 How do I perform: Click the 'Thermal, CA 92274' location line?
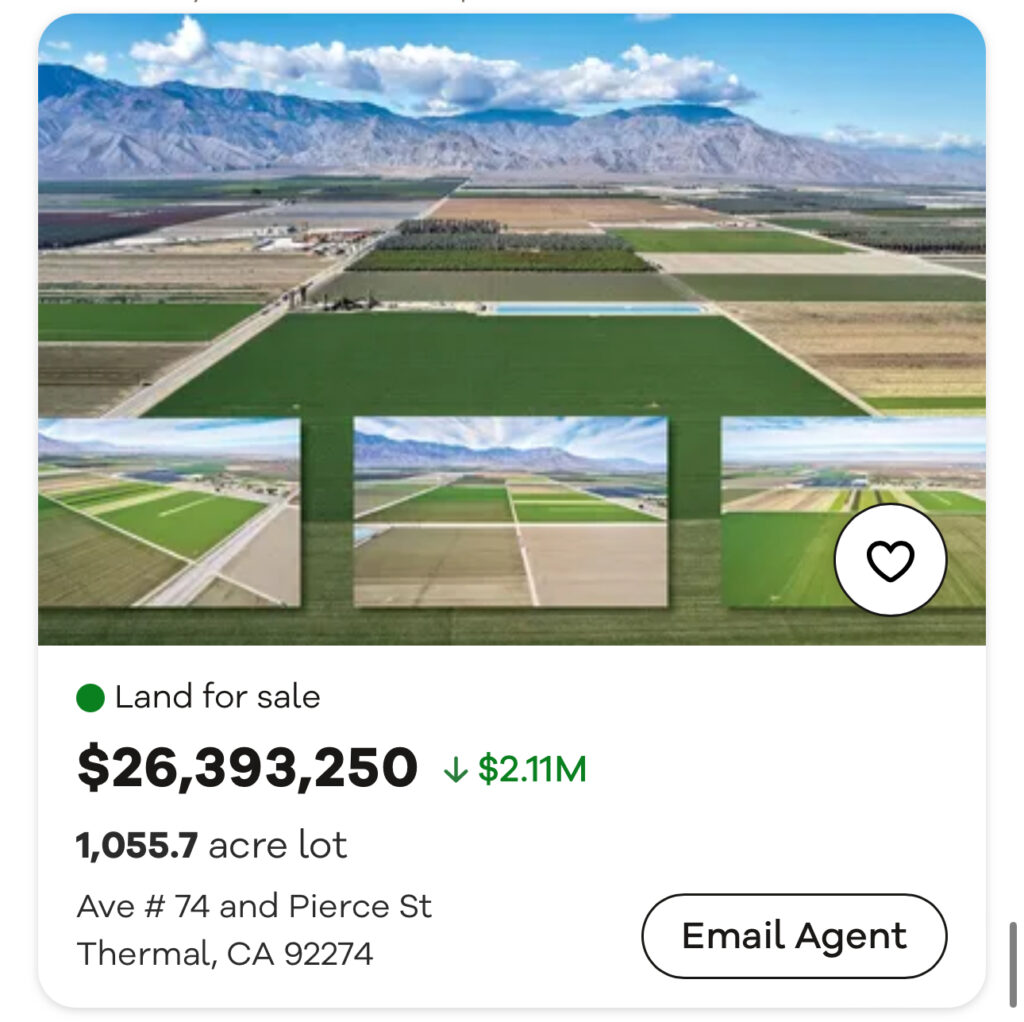[225, 954]
